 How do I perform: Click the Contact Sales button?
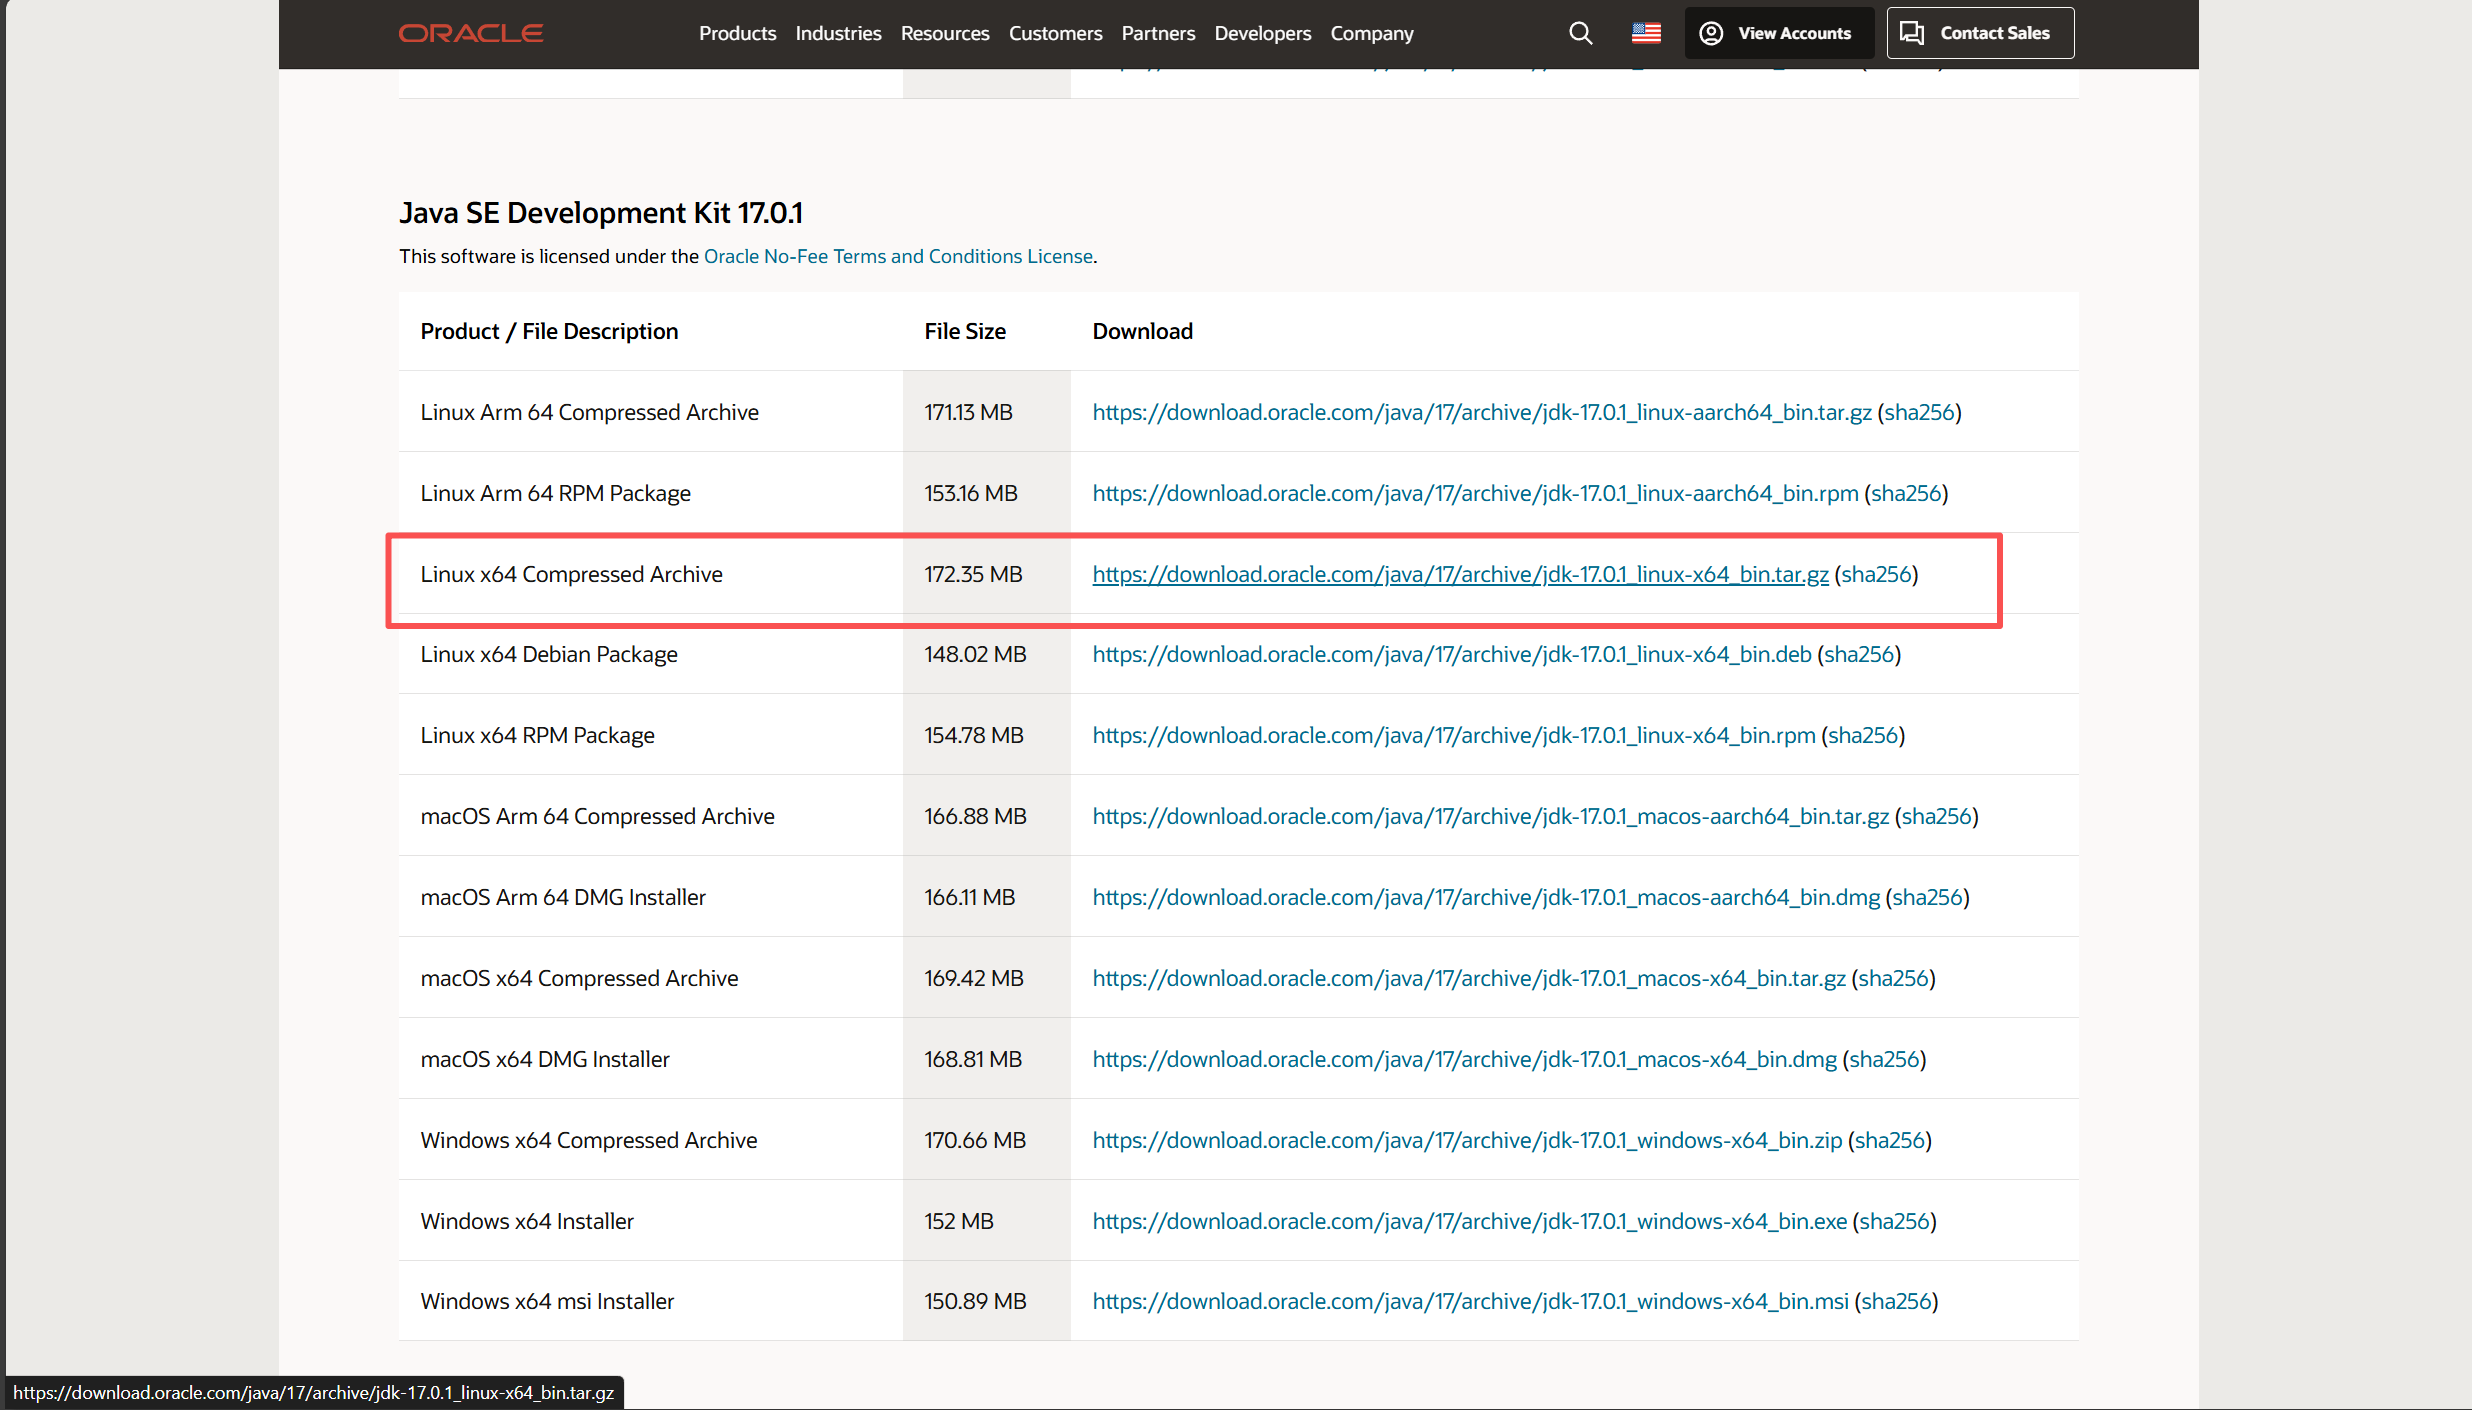point(1979,33)
